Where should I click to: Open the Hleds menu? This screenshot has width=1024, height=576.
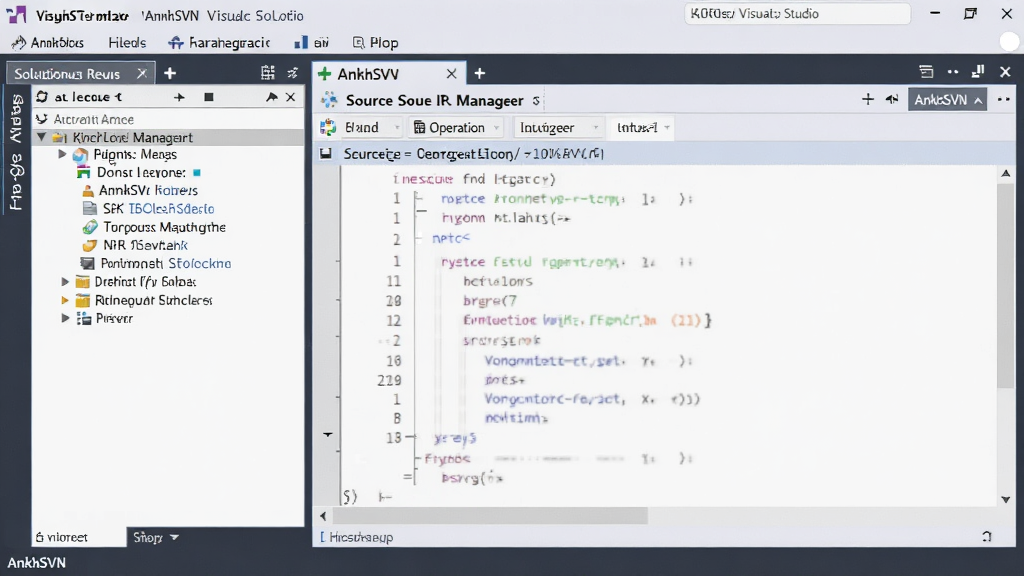click(127, 42)
